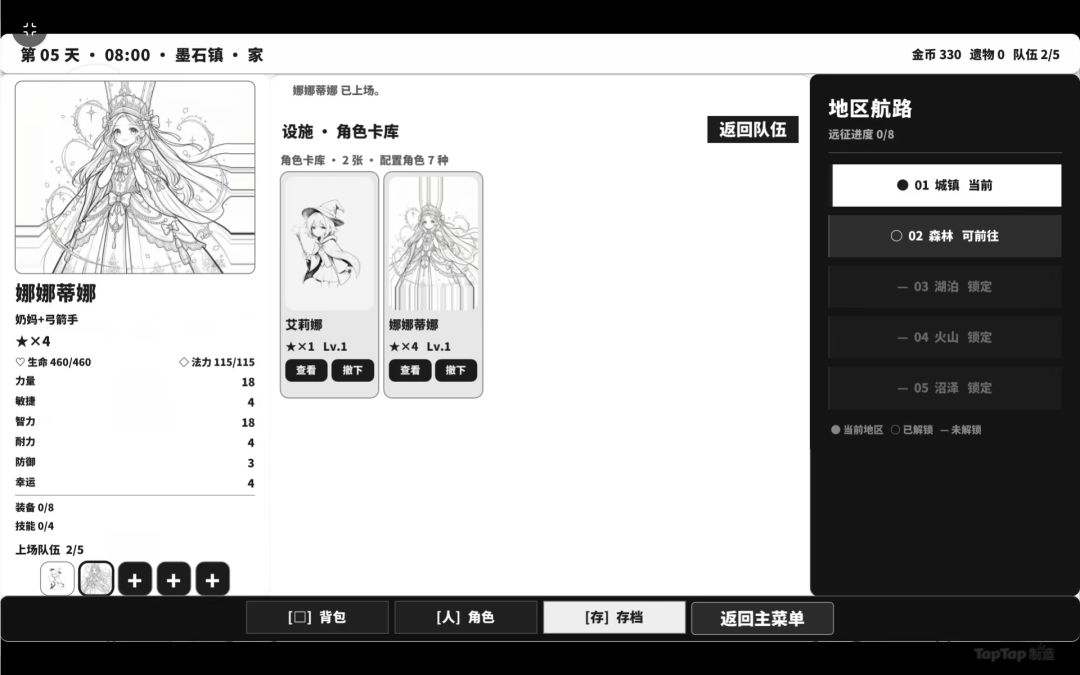Viewport: 1080px width, 675px height.
Task: Select first team slot with 艾莉娜 avatar
Action: [57, 579]
